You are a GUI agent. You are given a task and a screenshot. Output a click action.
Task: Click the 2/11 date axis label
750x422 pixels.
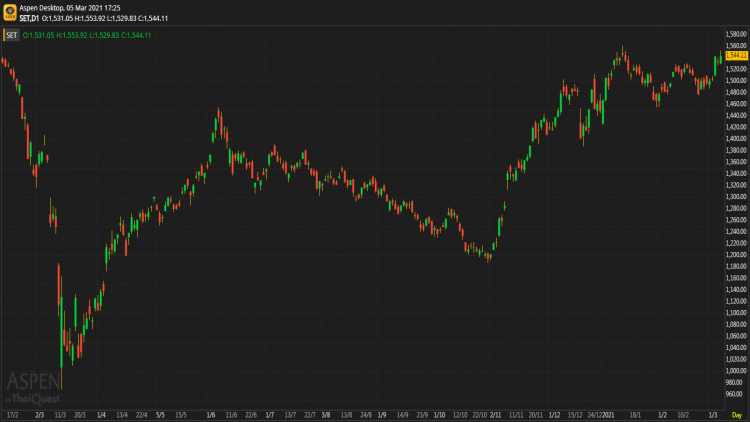coord(495,415)
